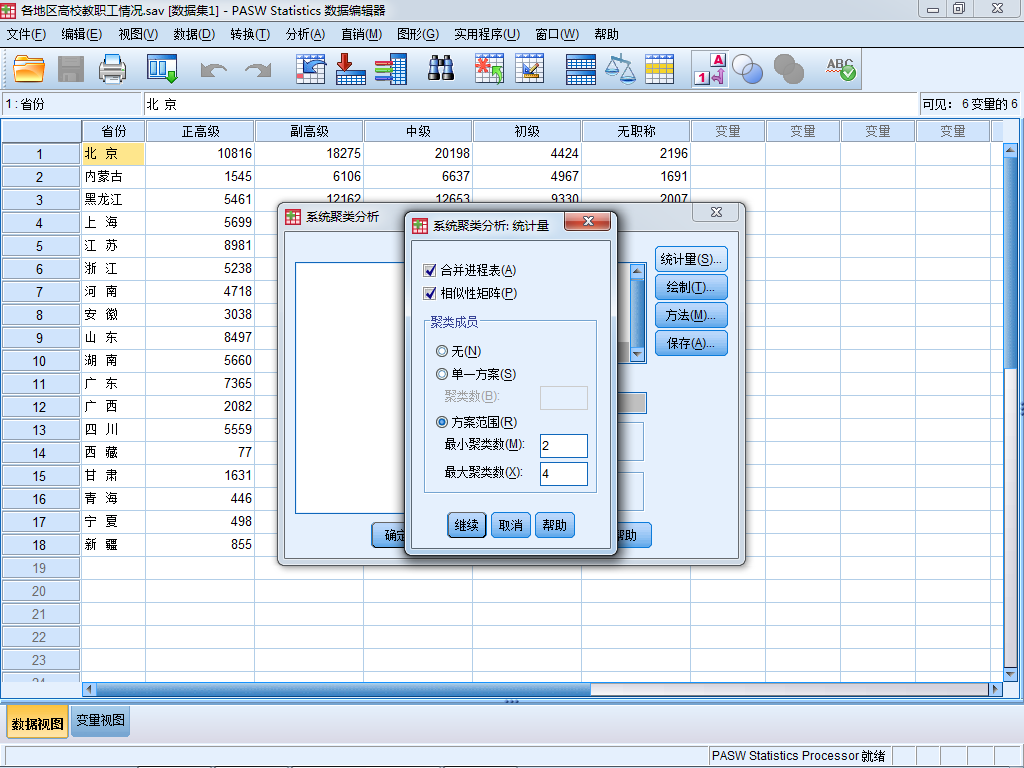
Task: Show all variables grey circles icon
Action: pos(788,69)
